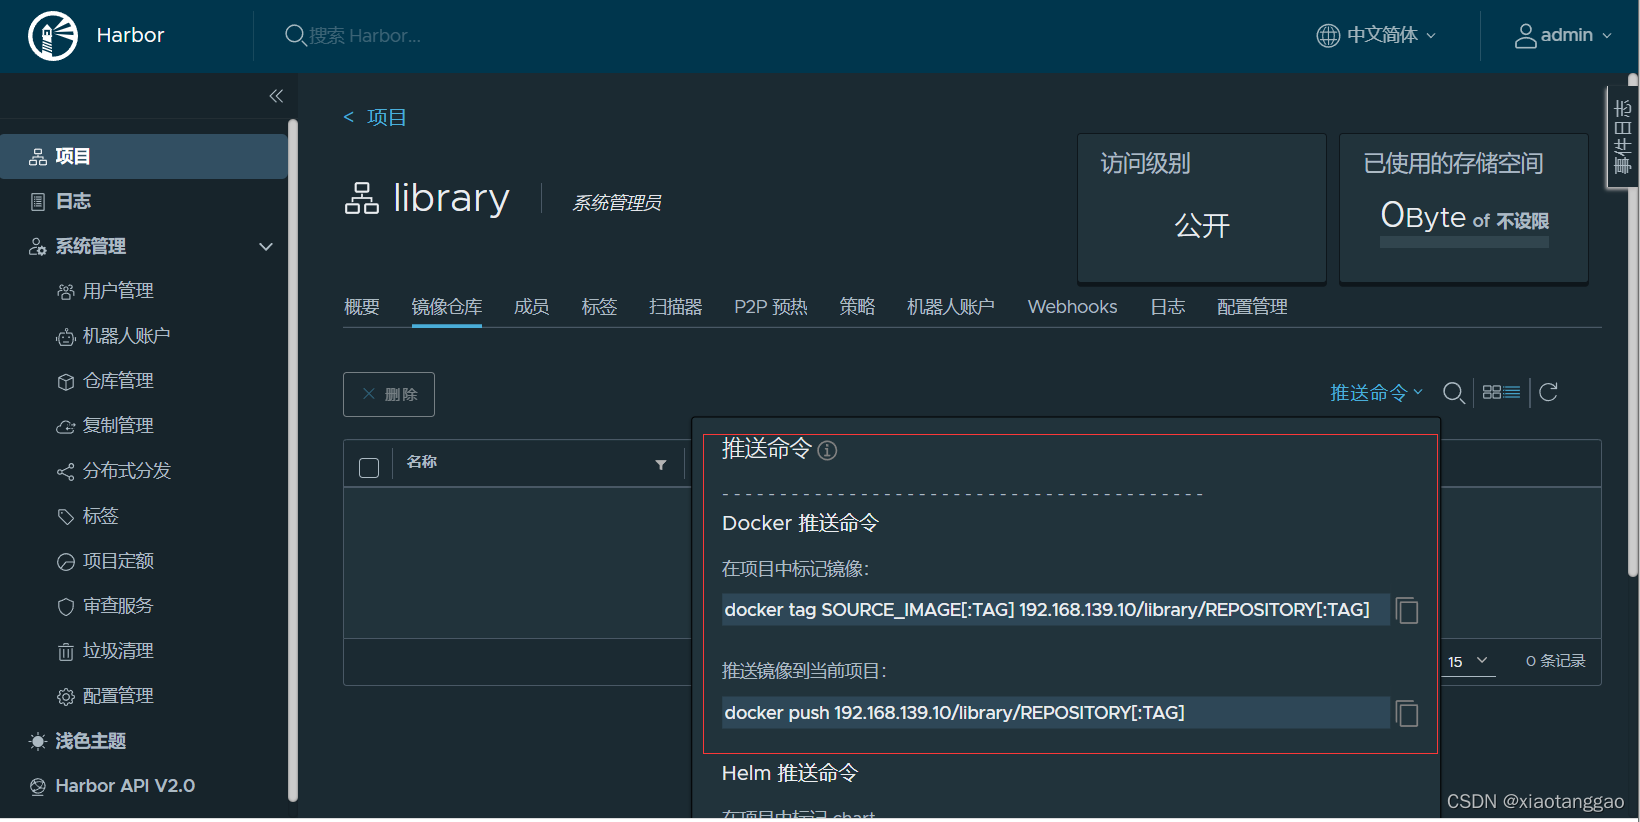Open 项目 in the sidebar
The width and height of the screenshot is (1640, 822).
(x=144, y=156)
